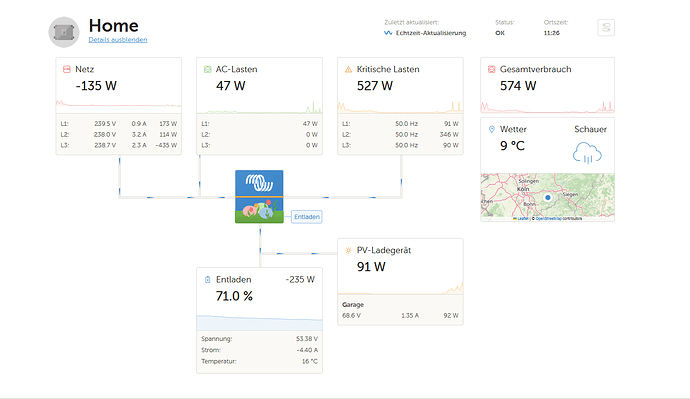
Task: Click the Echtzeit-Aktualisierung status indicator
Action: [425, 33]
